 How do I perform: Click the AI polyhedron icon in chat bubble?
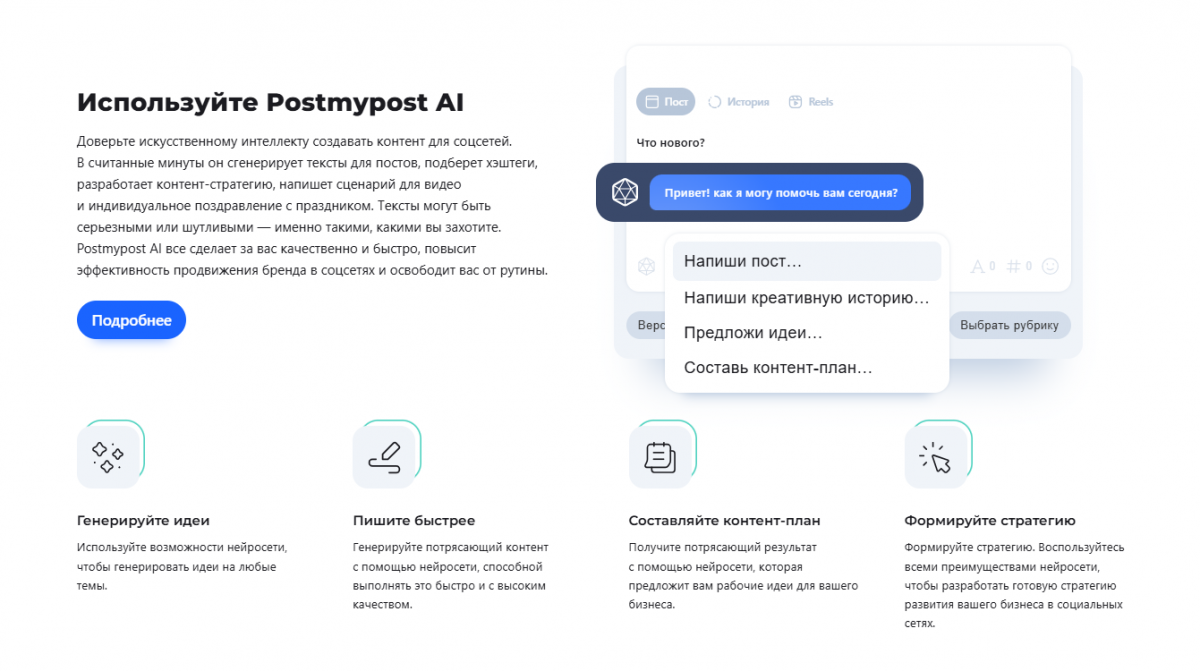[x=625, y=192]
